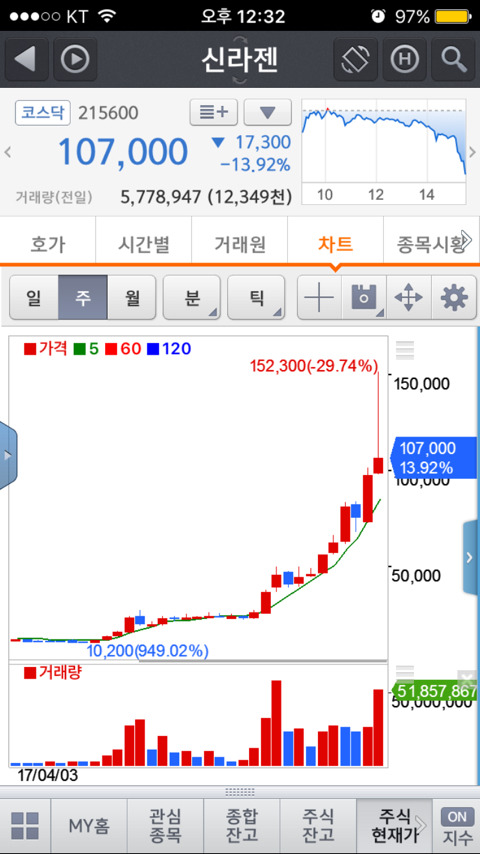The image size is (480, 854).
Task: Select the 일 daily period button
Action: [x=34, y=297]
